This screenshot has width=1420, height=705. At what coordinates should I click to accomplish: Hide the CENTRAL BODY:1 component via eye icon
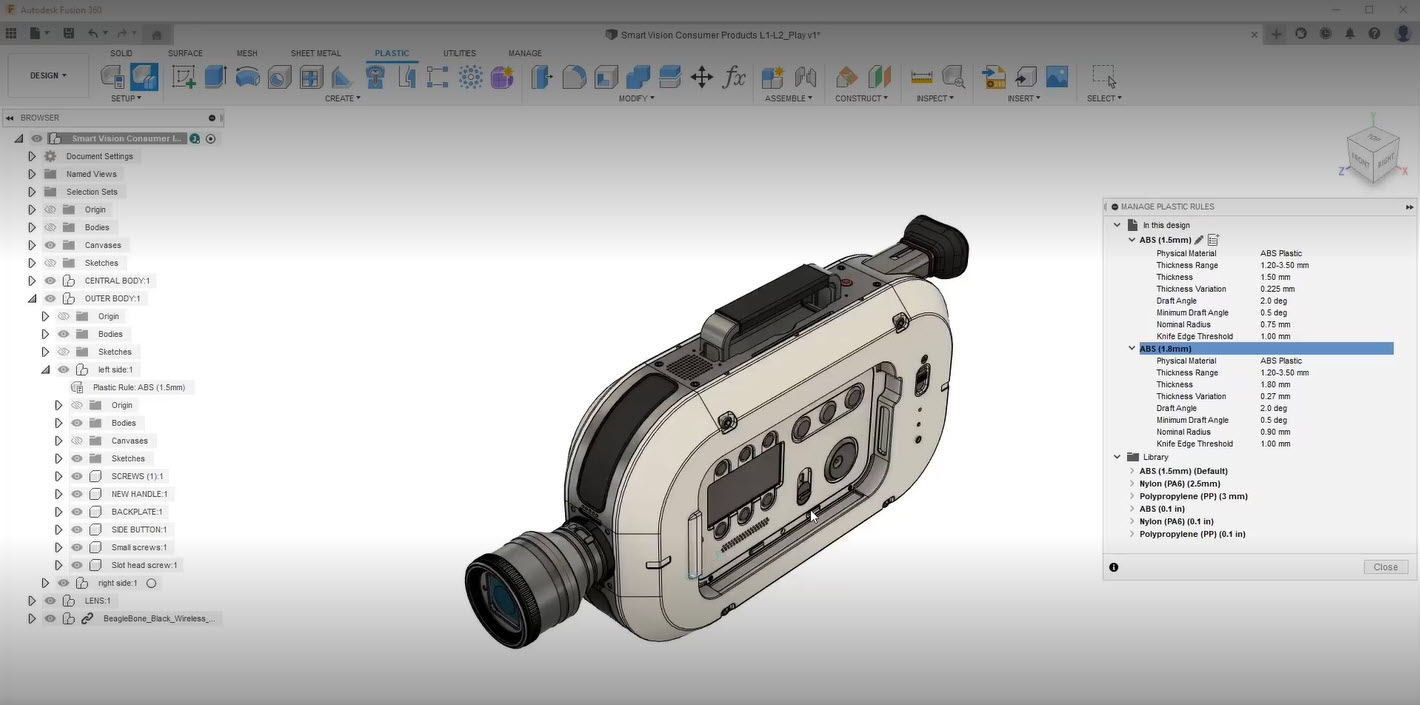click(50, 281)
